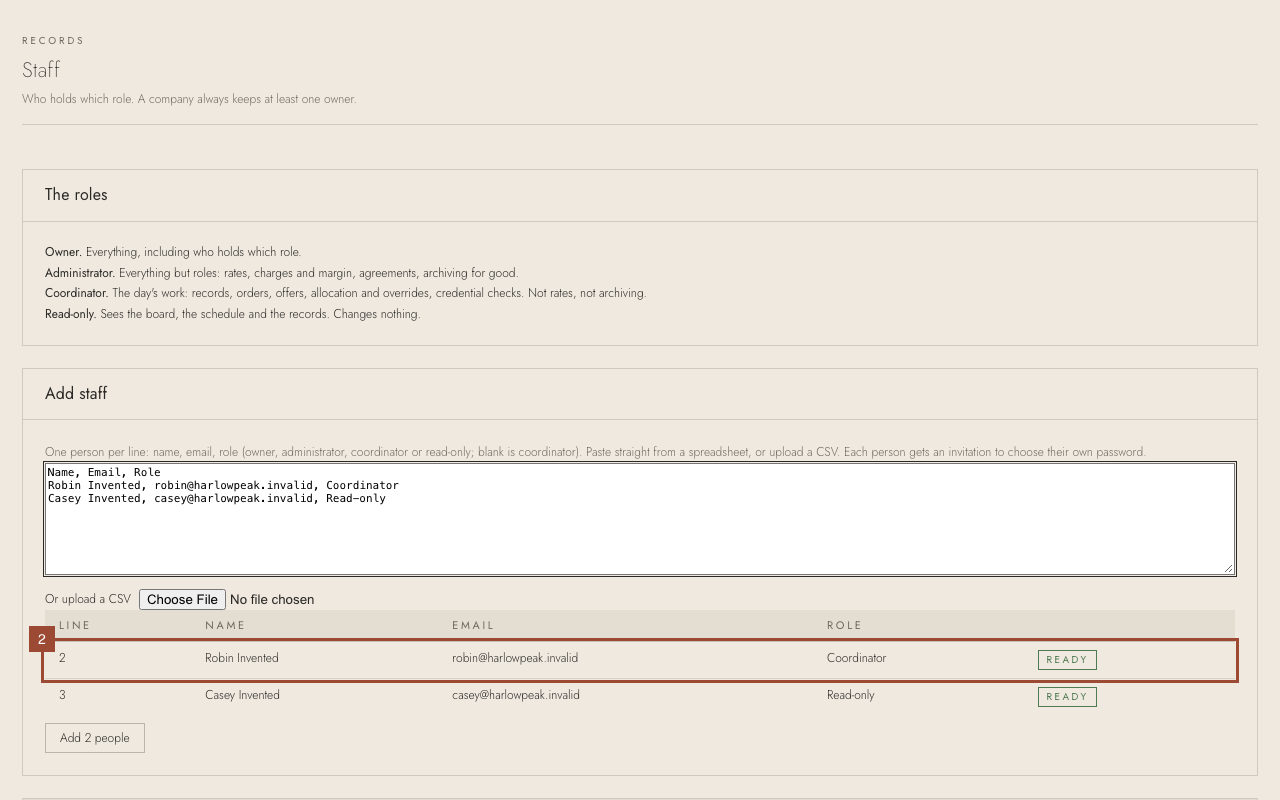Click the 'No file chosen' label
Image resolution: width=1280 pixels, height=800 pixels.
(x=272, y=599)
